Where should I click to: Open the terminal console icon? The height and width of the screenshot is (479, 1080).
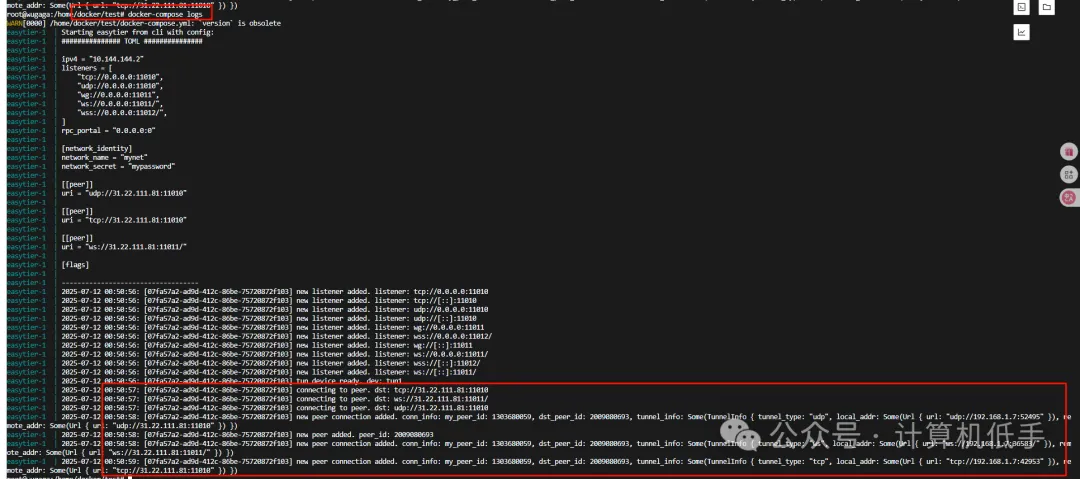(x=1022, y=7)
